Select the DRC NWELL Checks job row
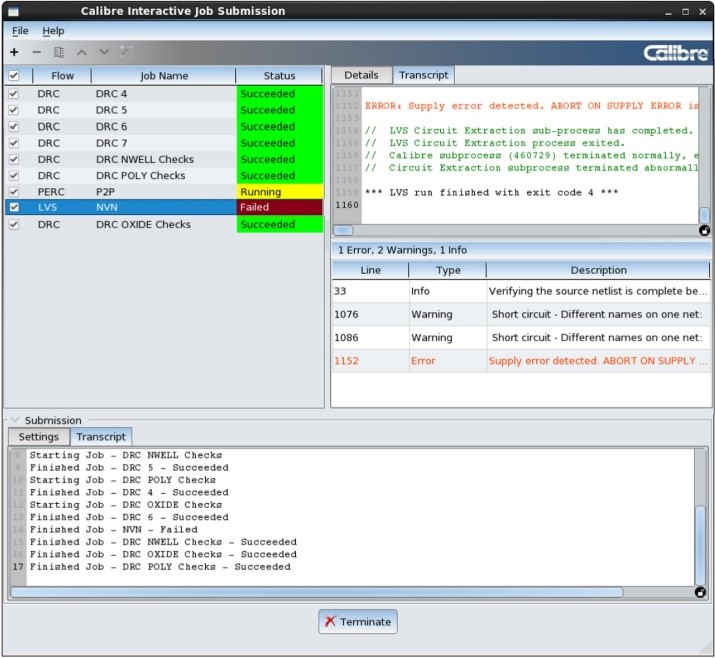The width and height of the screenshot is (715, 658). point(164,159)
